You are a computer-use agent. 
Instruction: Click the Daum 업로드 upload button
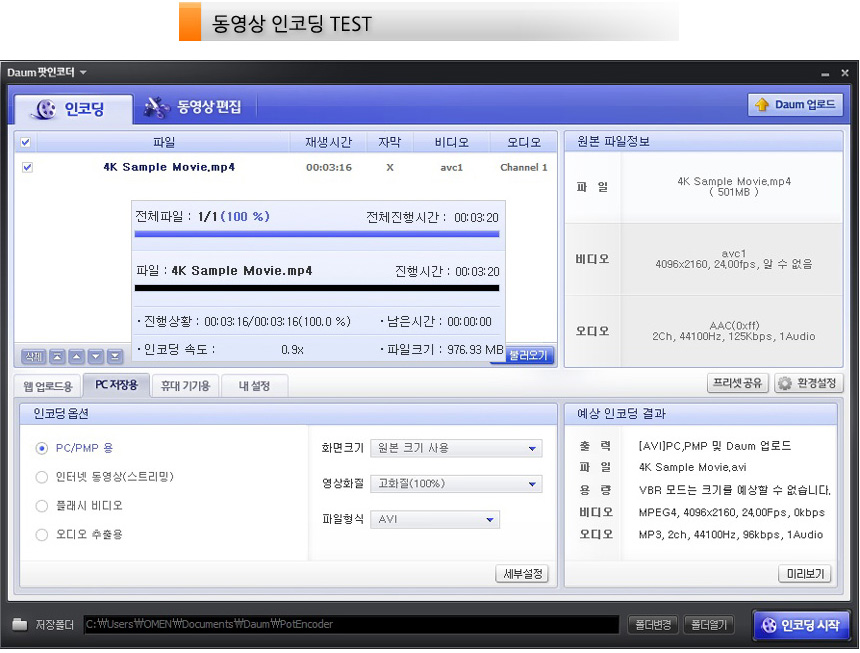coord(795,105)
